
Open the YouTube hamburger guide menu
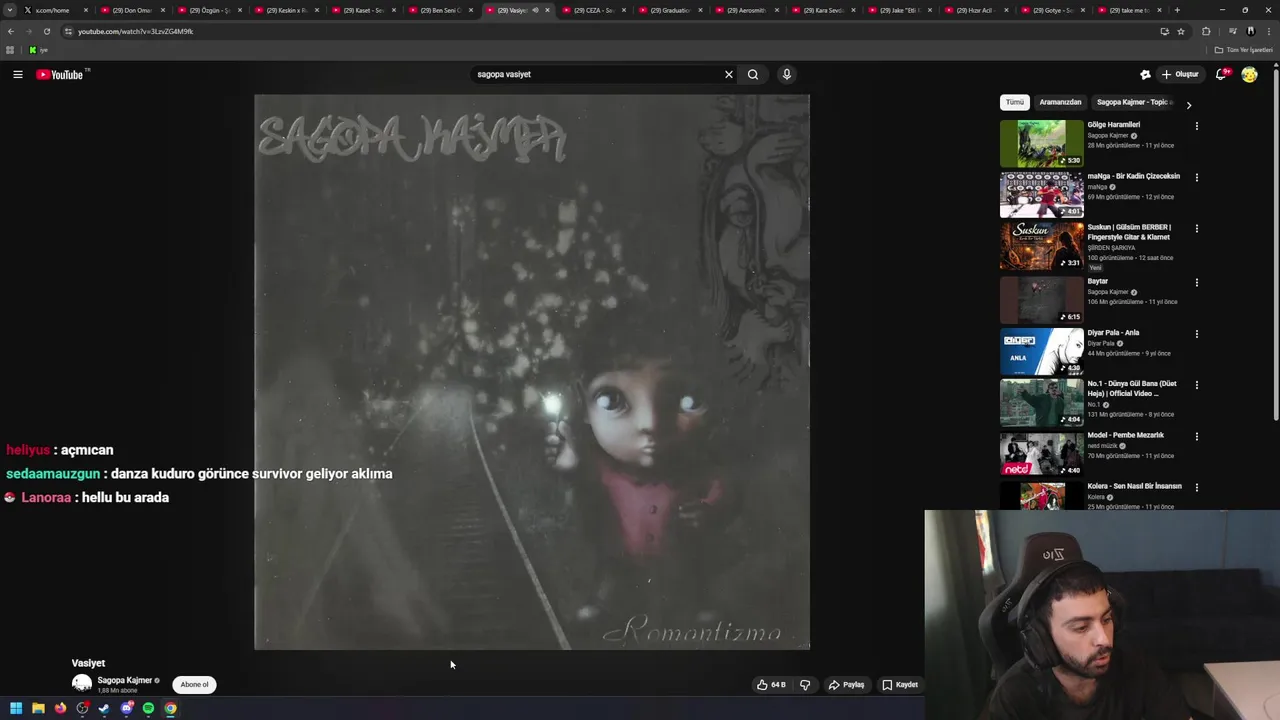click(x=17, y=74)
